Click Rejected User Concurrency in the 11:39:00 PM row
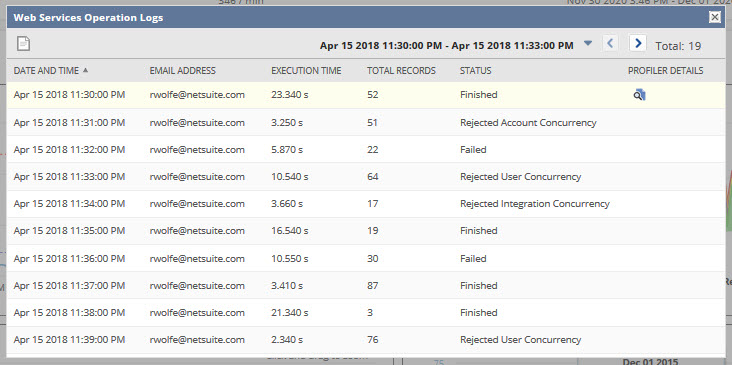The height and width of the screenshot is (365, 732). click(521, 340)
